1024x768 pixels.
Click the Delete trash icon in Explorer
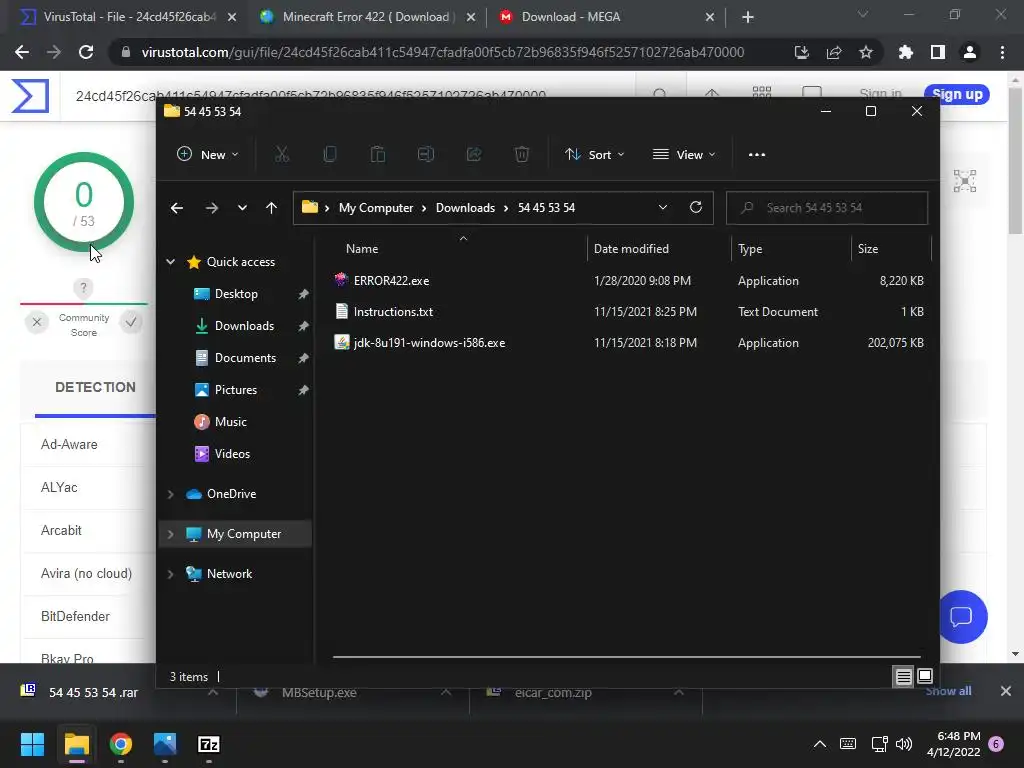click(522, 155)
